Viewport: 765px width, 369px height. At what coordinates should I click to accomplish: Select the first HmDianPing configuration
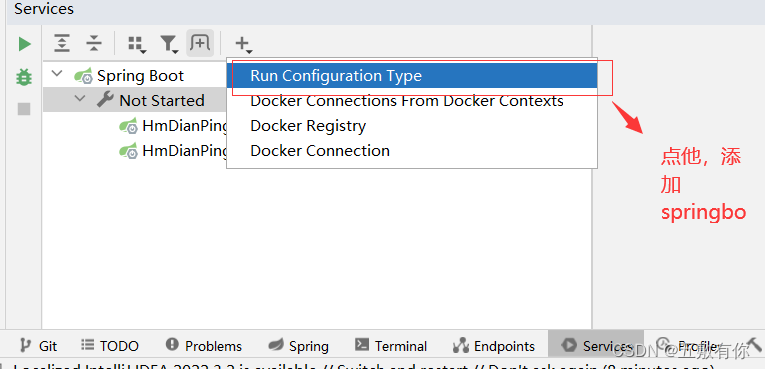point(174,126)
